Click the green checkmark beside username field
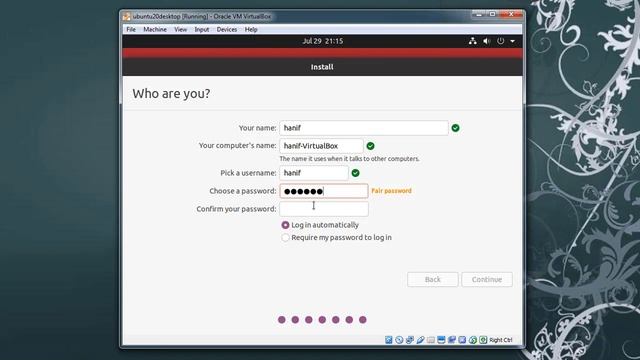Screen dimensions: 640x360 (x=356, y=173)
